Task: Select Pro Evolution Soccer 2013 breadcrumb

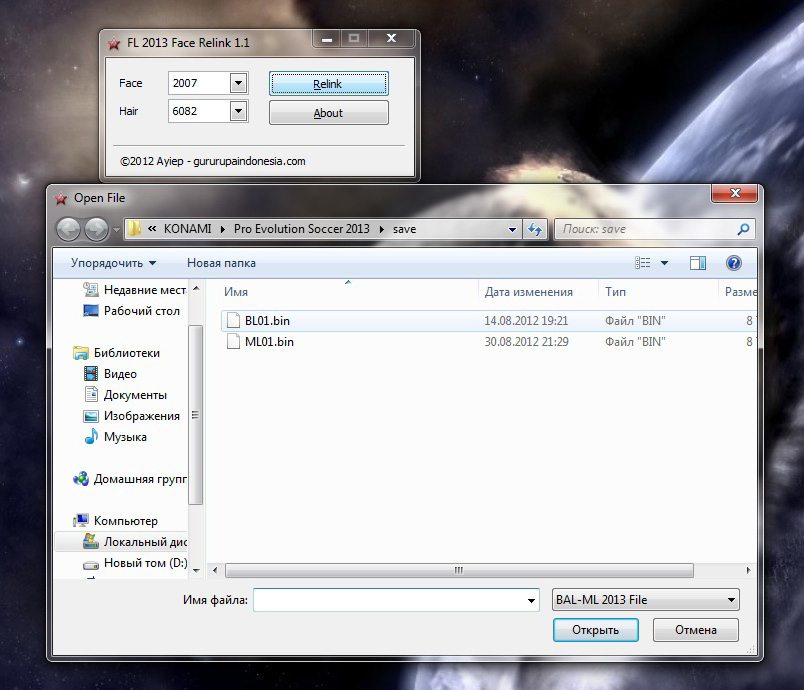Action: click(302, 229)
